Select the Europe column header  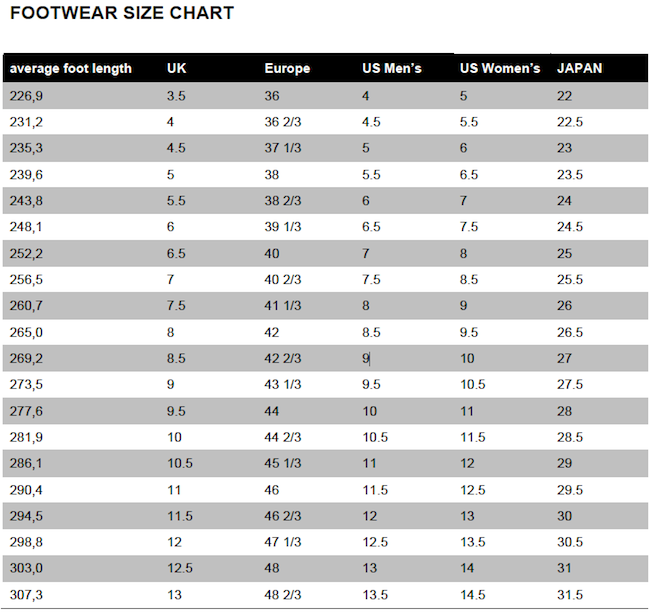point(287,68)
